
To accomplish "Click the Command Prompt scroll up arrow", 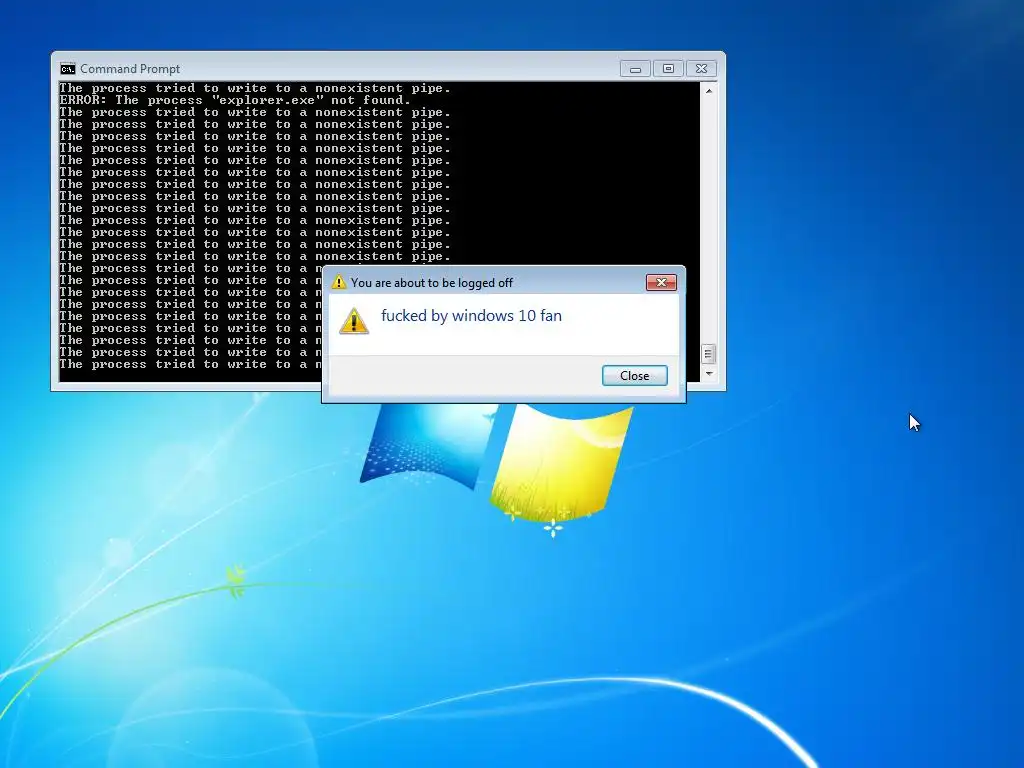I will point(709,91).
